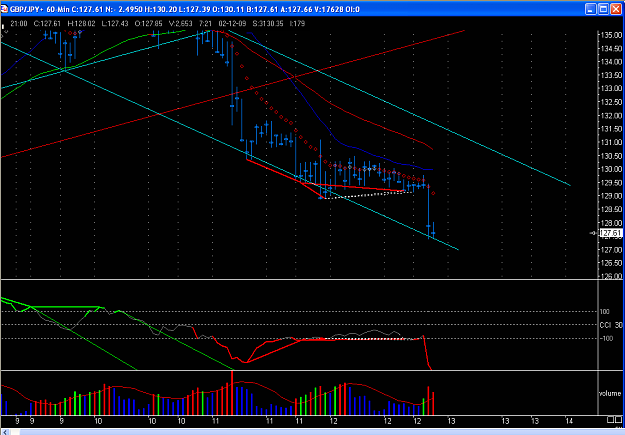625x435 pixels.
Task: Click the O:127.85 open value in data line
Action: point(148,24)
